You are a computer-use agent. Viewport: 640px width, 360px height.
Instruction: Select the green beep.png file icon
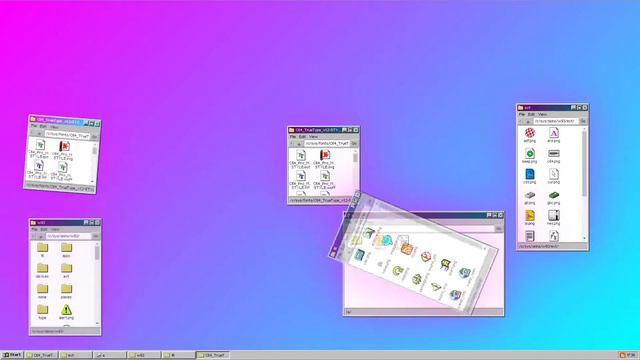point(530,153)
